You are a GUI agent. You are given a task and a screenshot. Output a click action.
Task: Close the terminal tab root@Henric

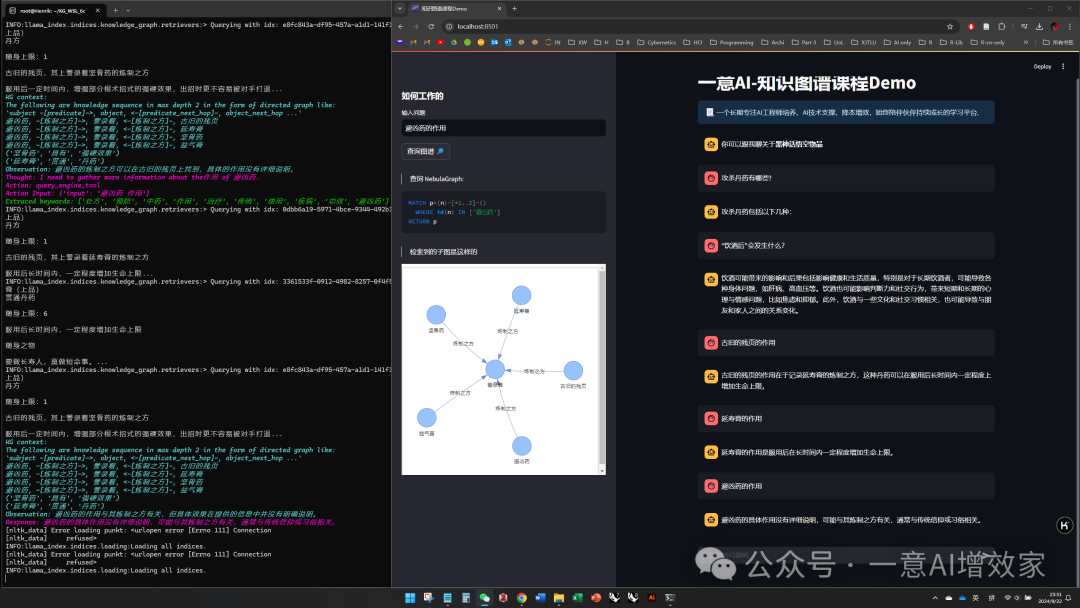97,10
